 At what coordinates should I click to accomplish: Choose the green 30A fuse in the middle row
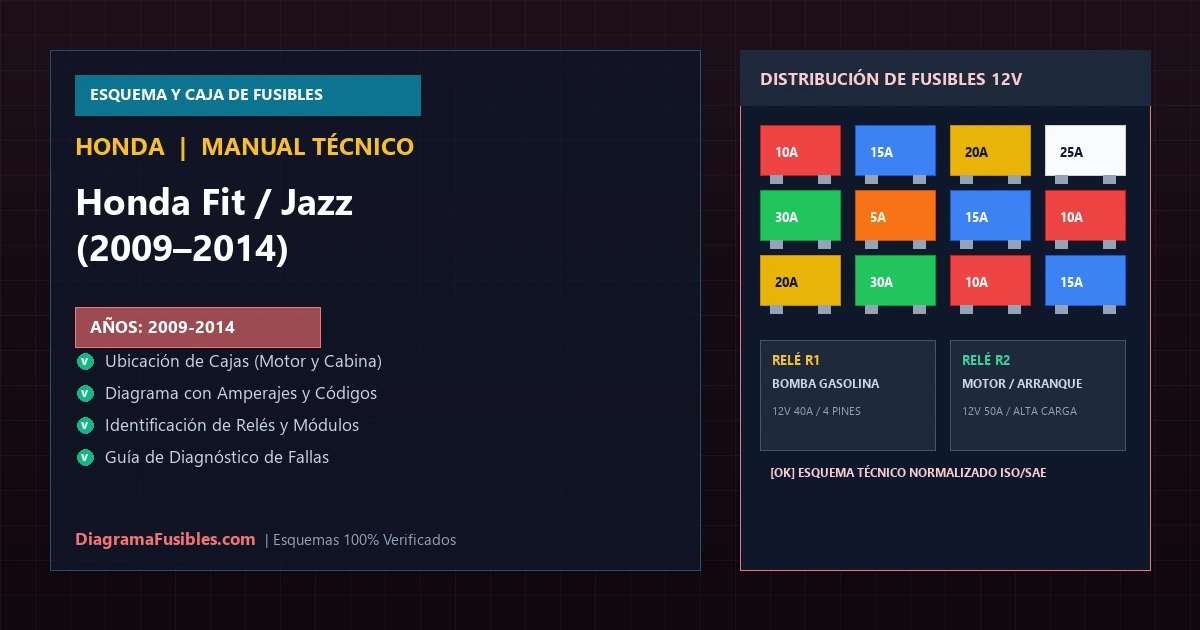click(800, 216)
